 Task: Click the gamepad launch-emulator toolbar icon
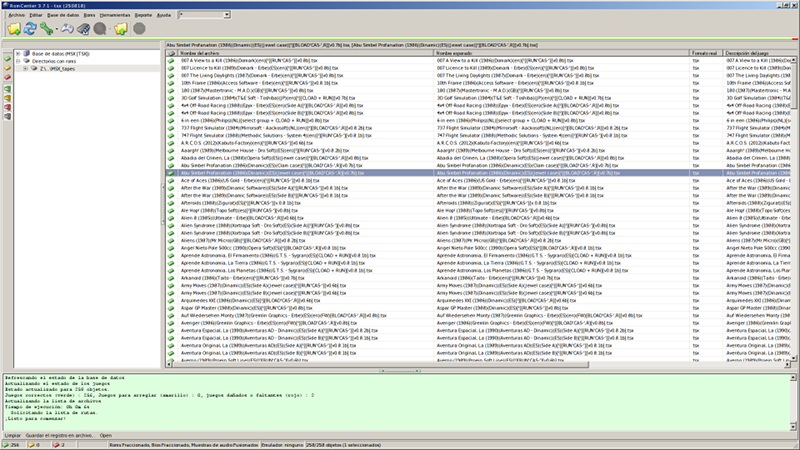pyautogui.click(x=67, y=29)
